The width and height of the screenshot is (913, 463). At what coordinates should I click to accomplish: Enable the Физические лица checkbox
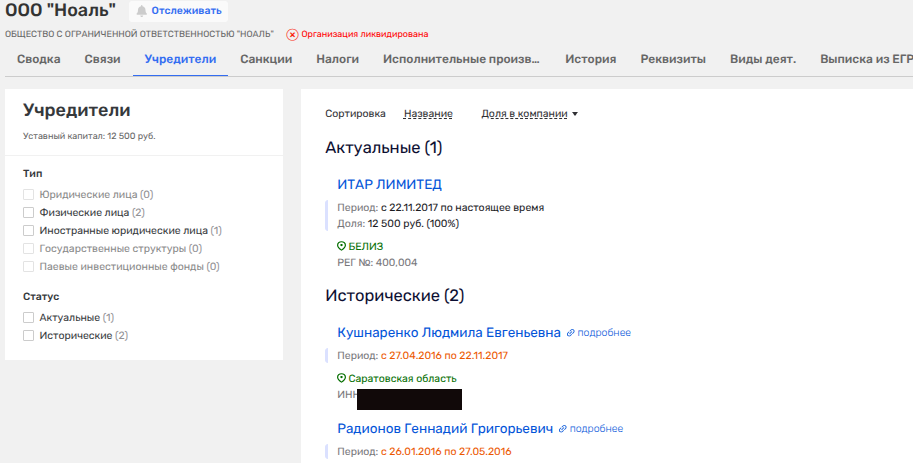pyautogui.click(x=29, y=213)
